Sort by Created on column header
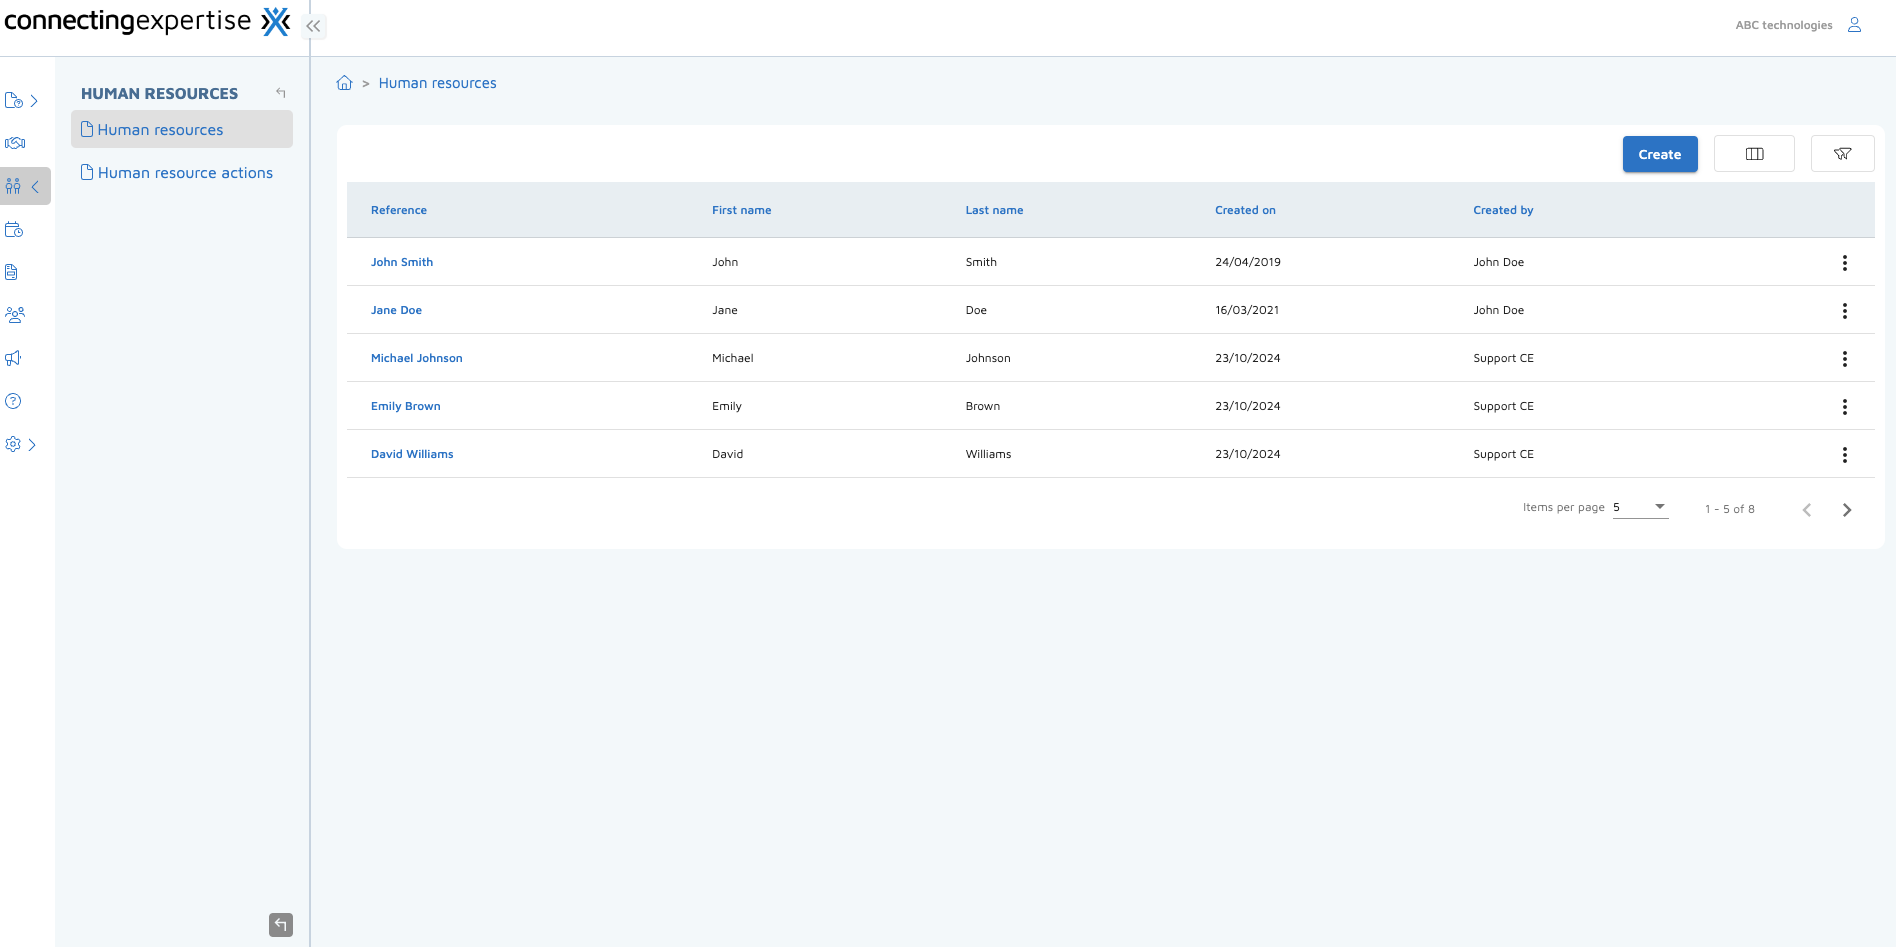 tap(1245, 210)
